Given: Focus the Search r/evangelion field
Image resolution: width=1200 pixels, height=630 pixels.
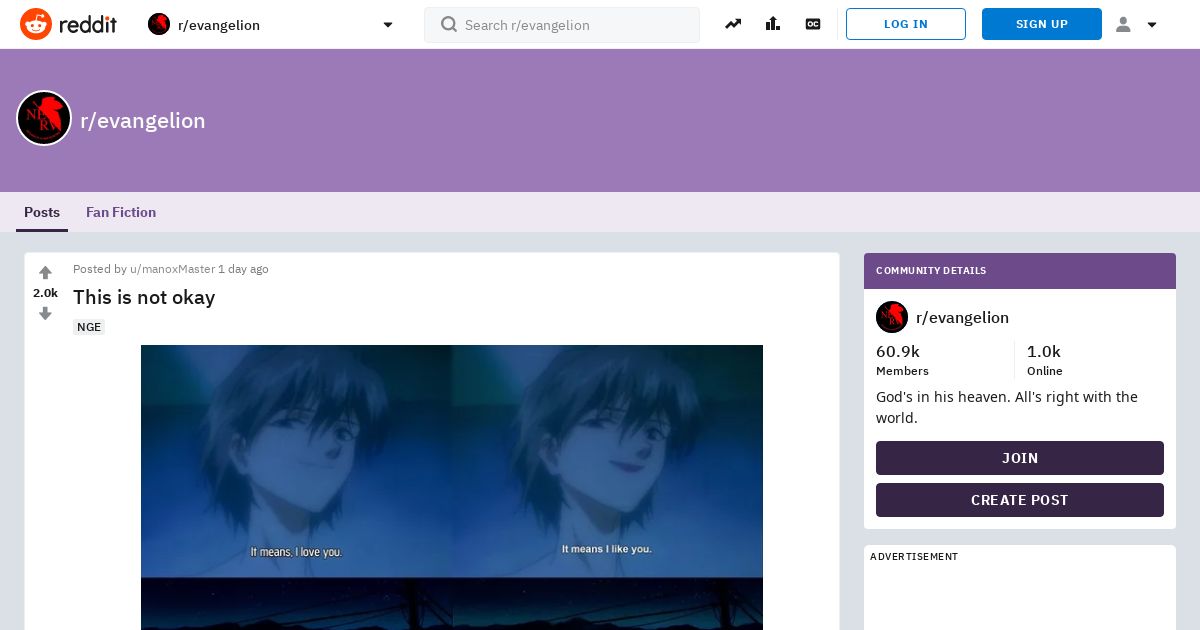Looking at the screenshot, I should (562, 25).
